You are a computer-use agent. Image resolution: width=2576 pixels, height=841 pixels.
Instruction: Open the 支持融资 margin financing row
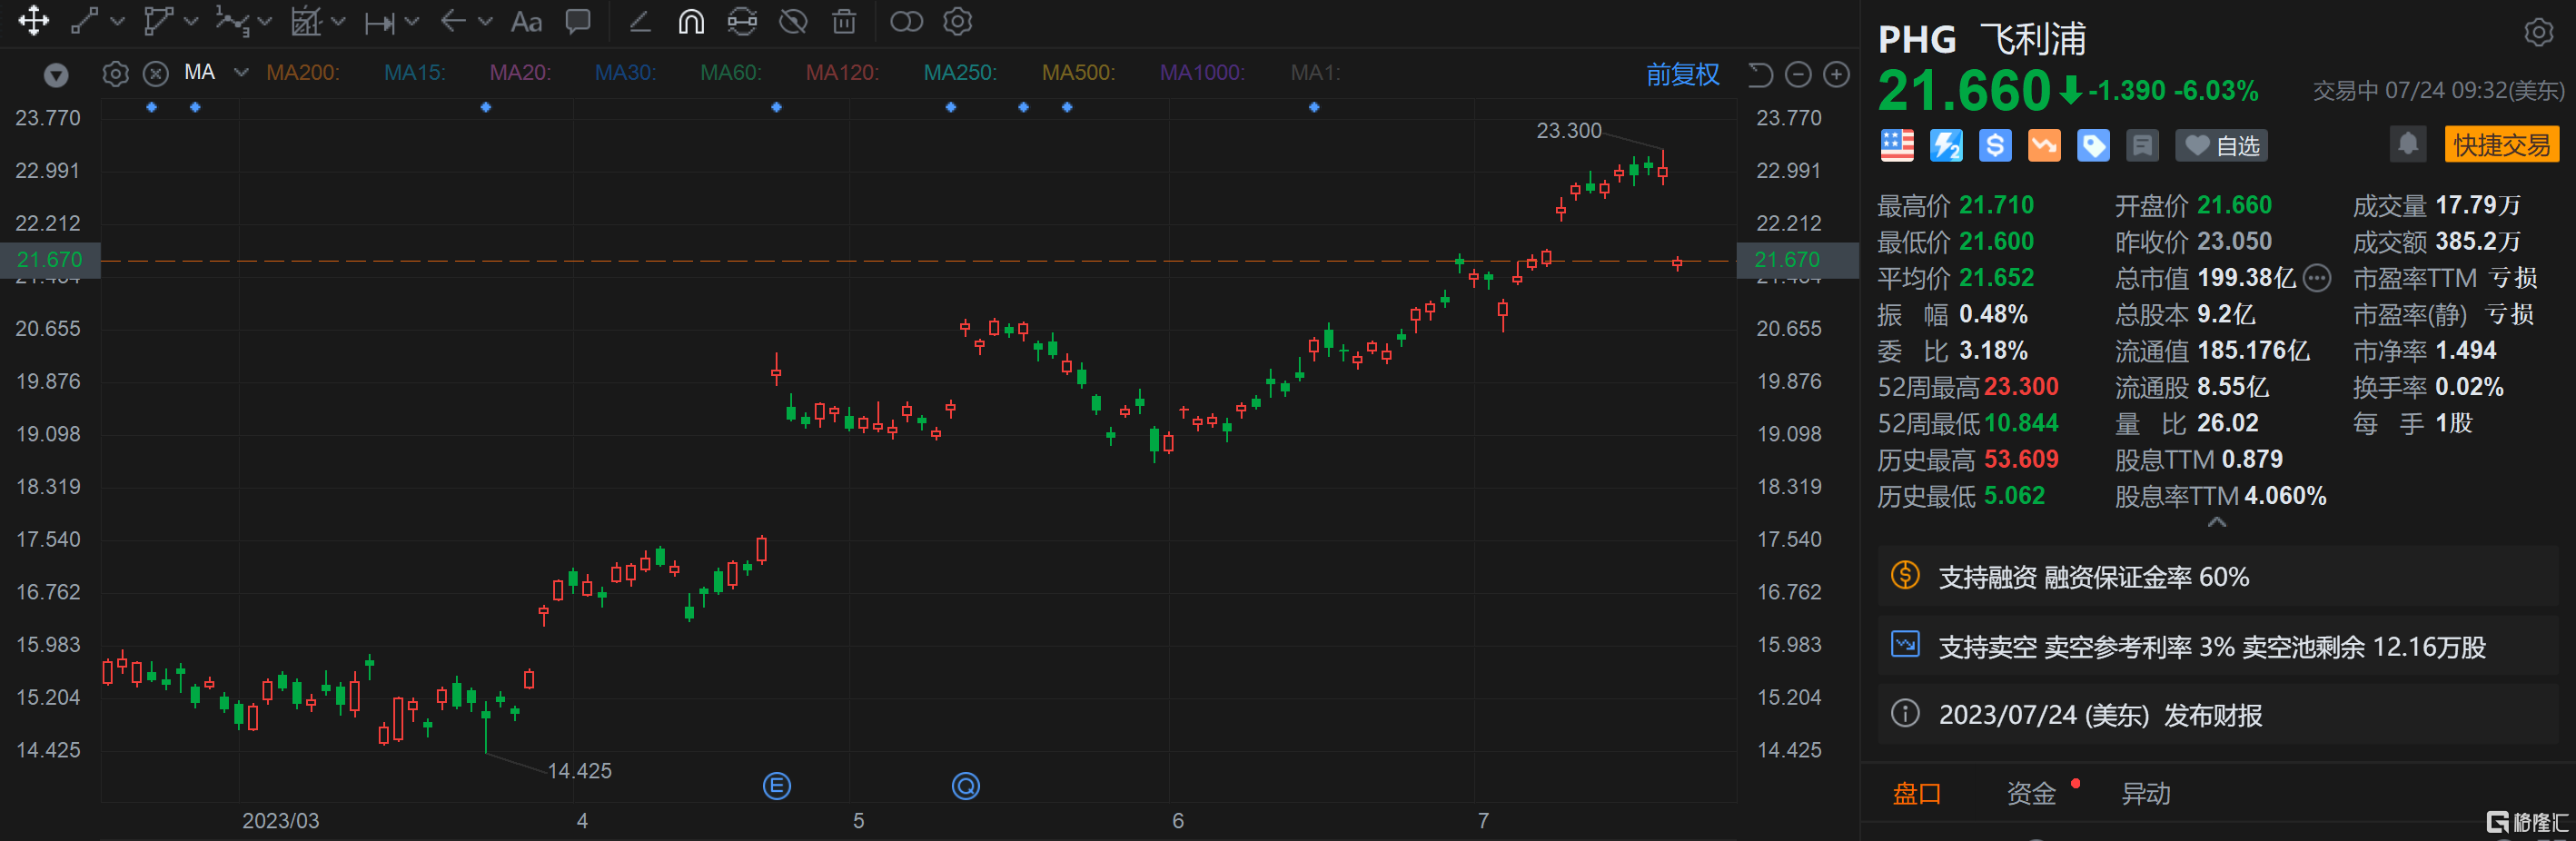pyautogui.click(x=2216, y=577)
